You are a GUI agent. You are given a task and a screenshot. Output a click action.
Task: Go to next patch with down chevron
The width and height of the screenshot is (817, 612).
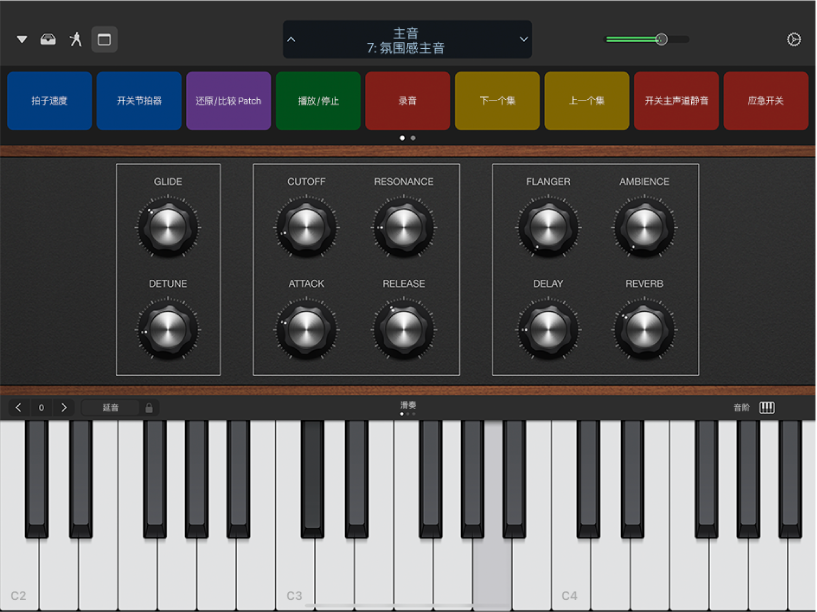(524, 40)
